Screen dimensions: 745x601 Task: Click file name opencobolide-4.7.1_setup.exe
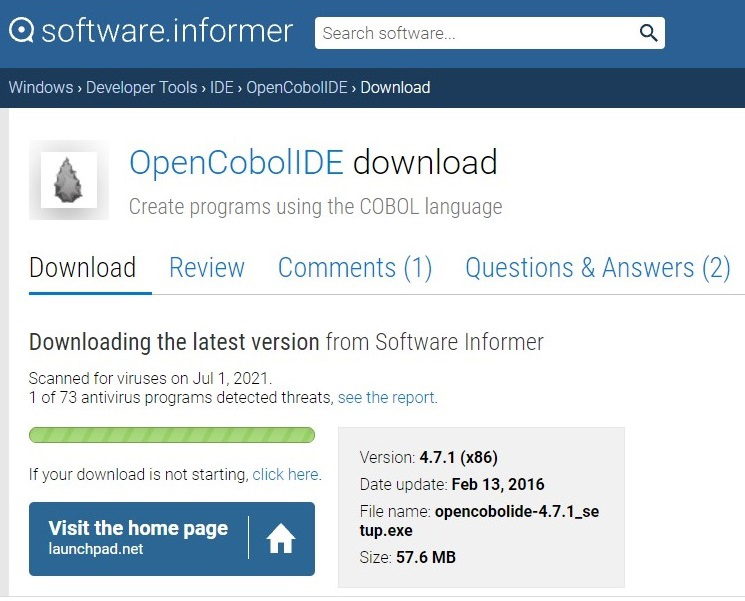click(479, 521)
